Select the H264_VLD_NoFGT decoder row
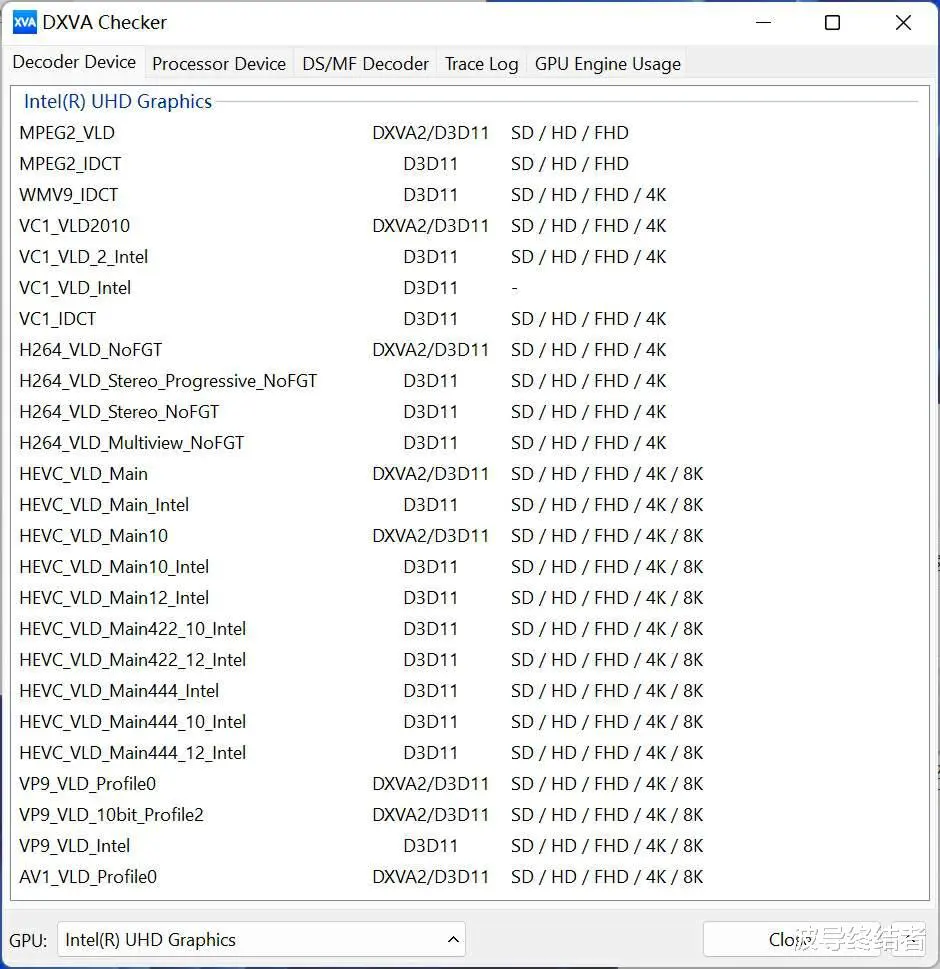 click(90, 350)
